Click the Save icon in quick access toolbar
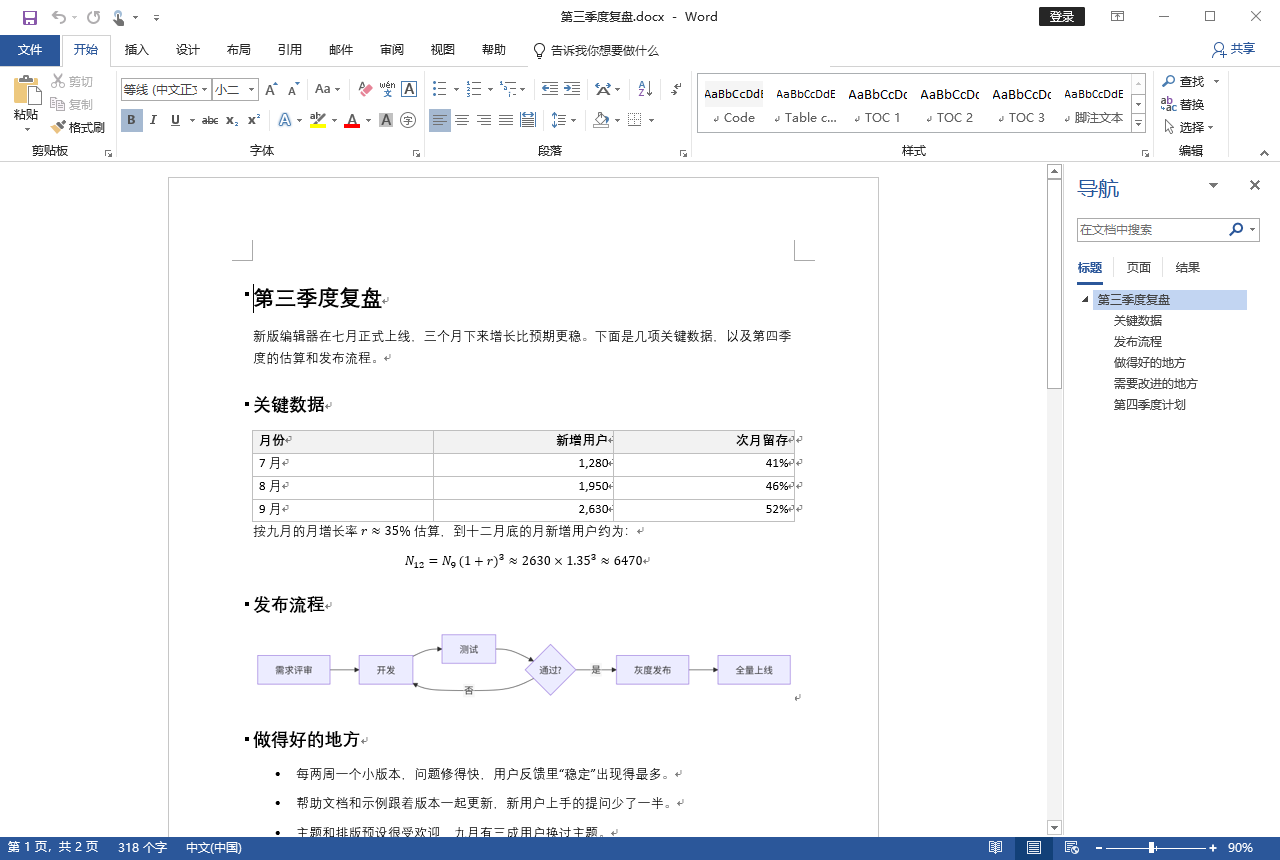The width and height of the screenshot is (1280, 860). tap(29, 17)
